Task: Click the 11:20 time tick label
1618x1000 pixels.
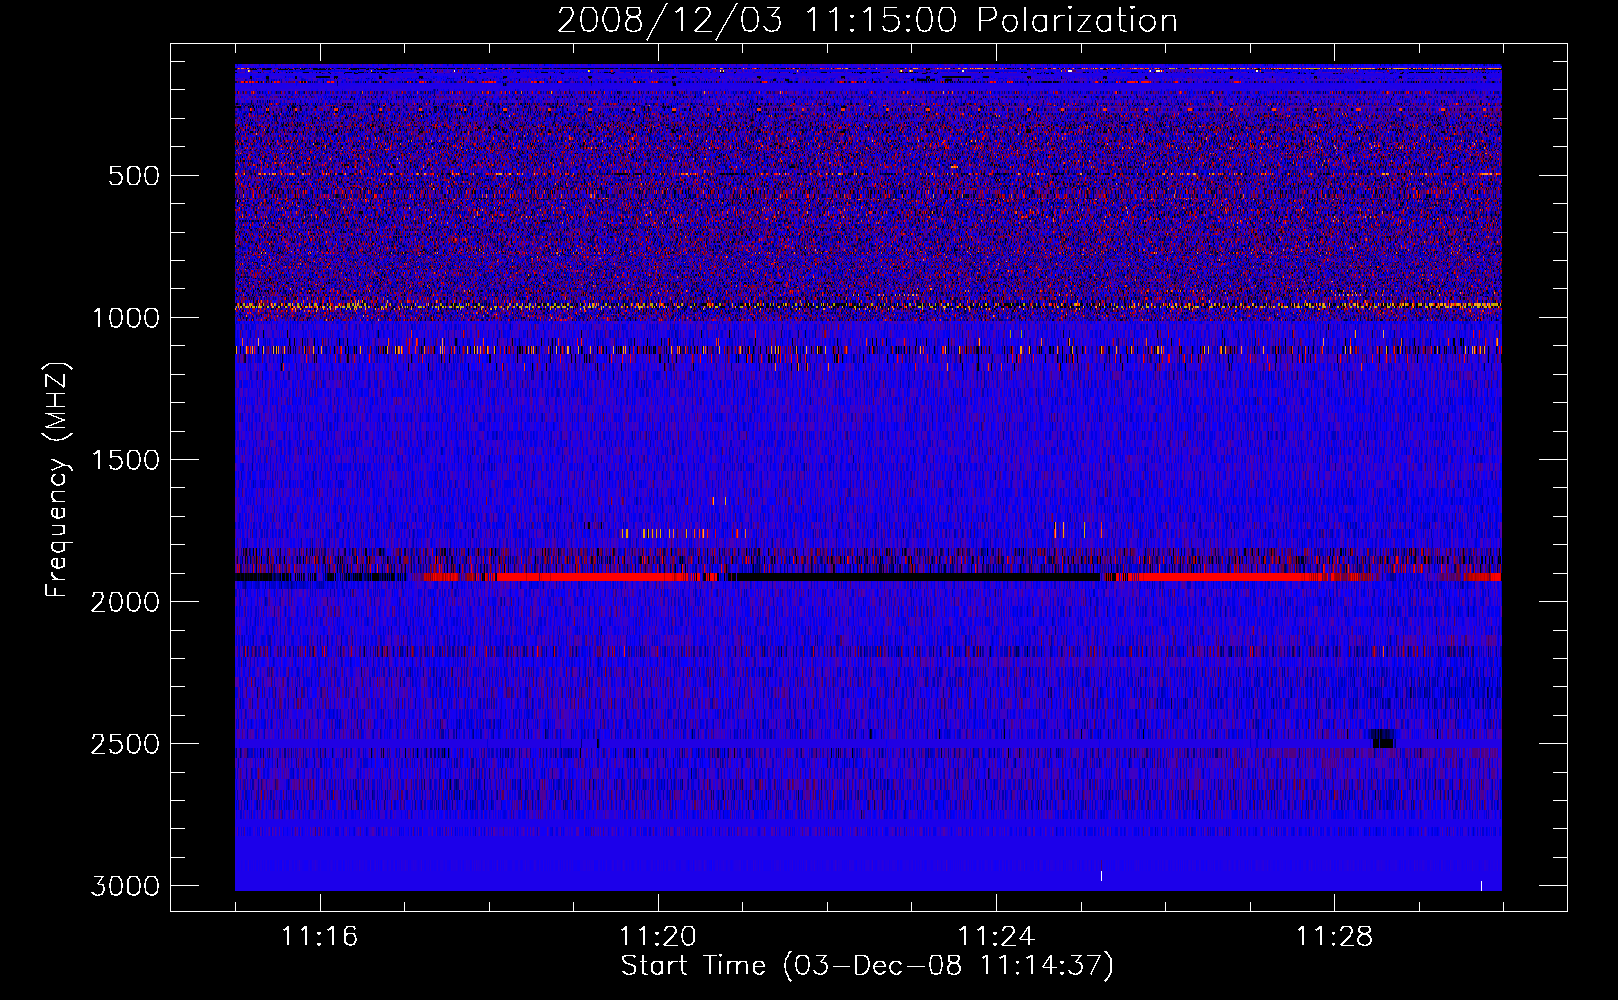Action: coord(658,937)
